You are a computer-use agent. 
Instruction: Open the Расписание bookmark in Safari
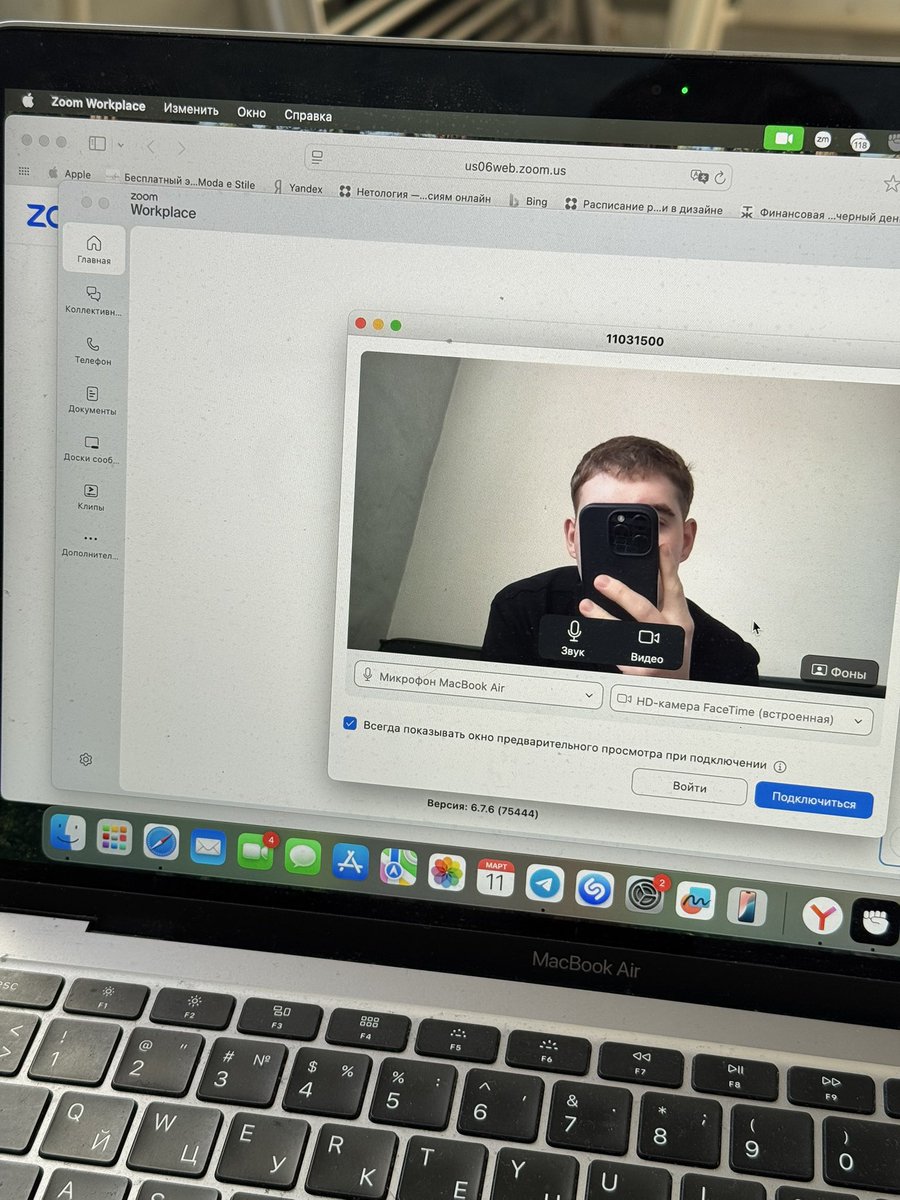coord(643,206)
